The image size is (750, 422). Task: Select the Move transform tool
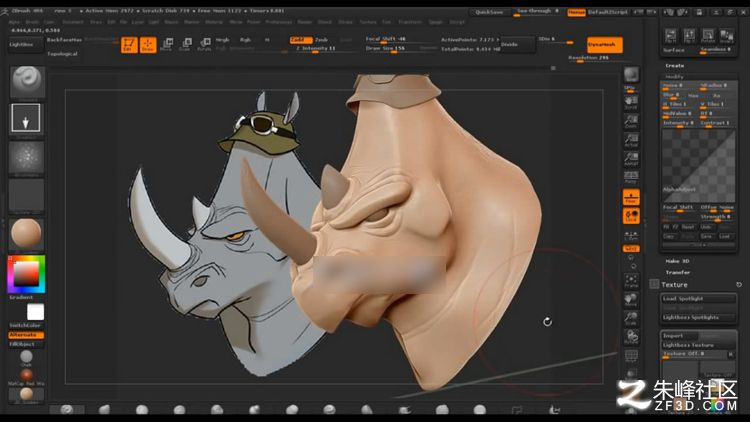click(x=167, y=44)
